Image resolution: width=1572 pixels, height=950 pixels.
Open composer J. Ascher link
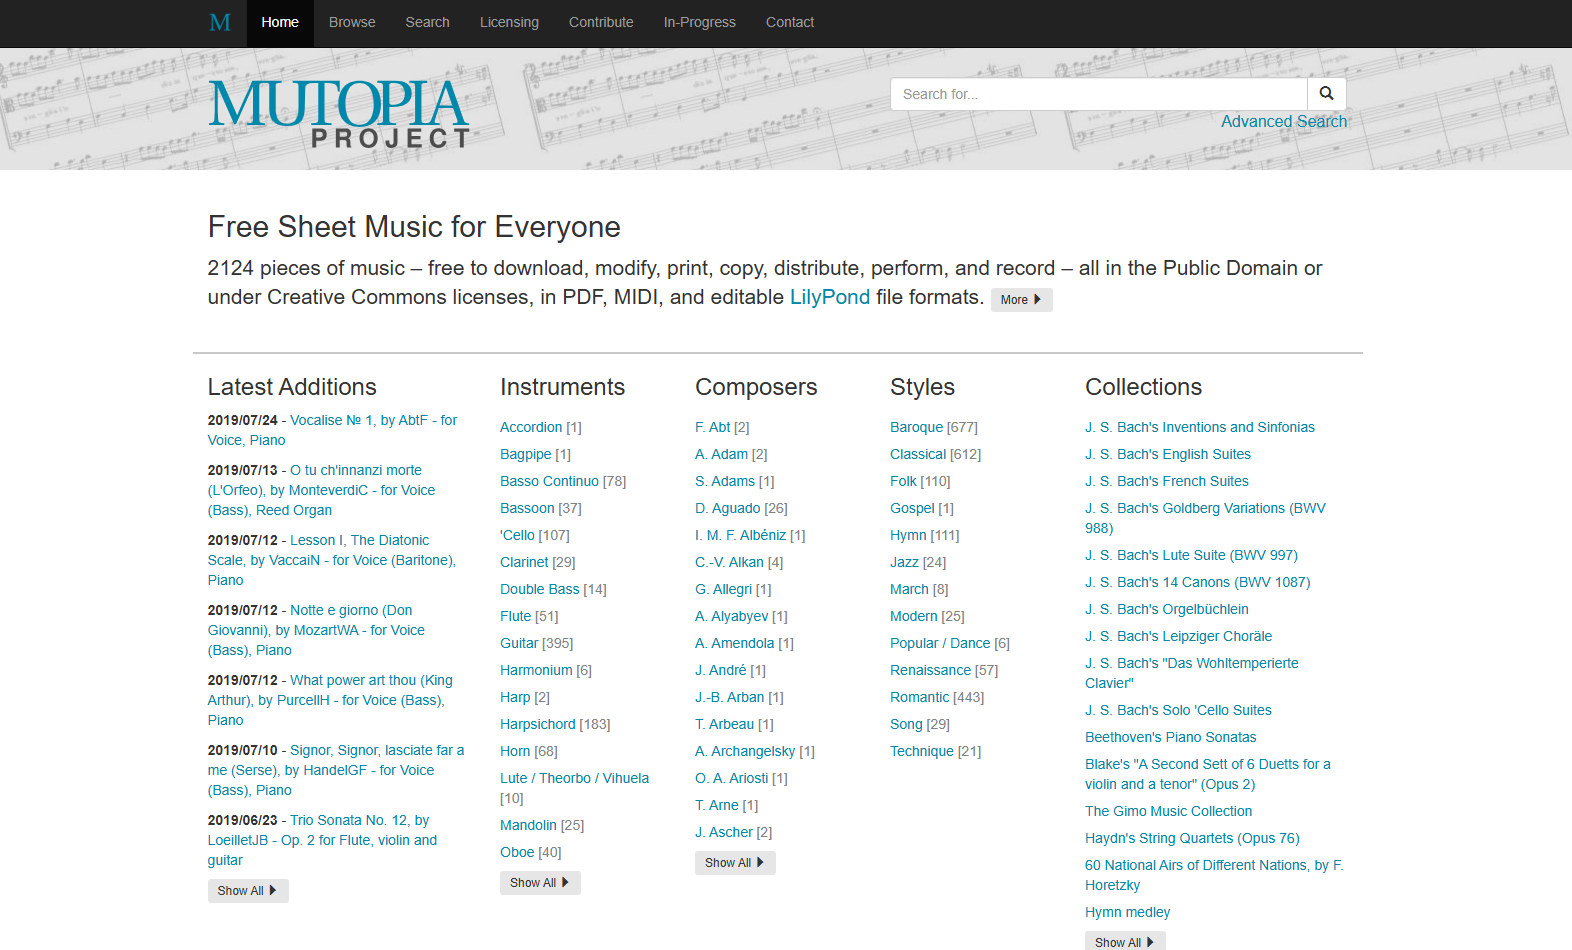724,832
